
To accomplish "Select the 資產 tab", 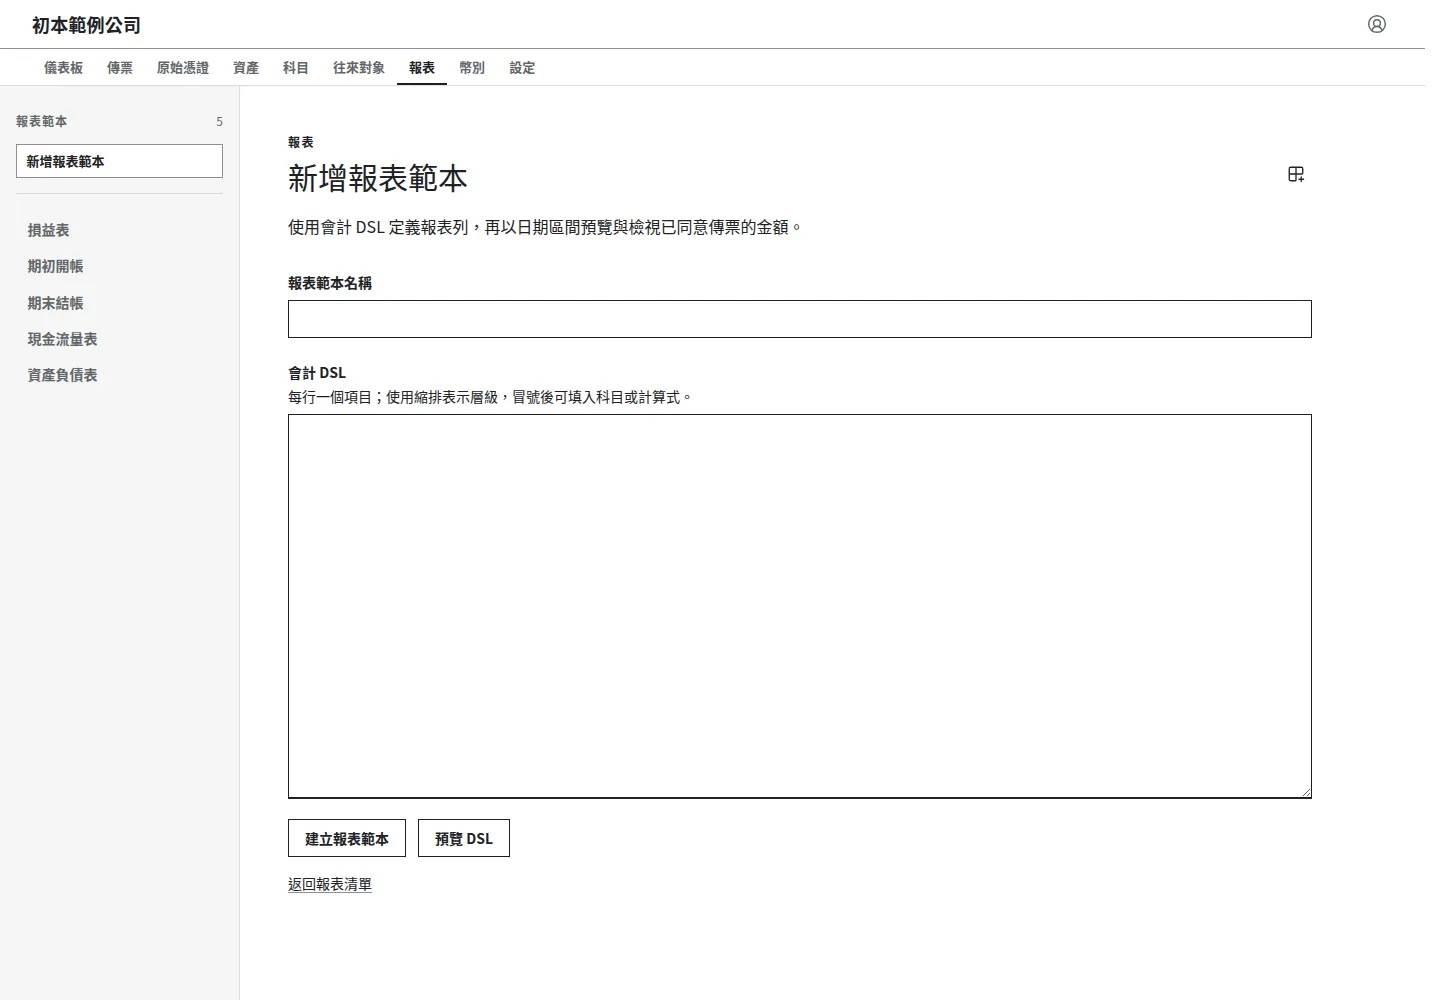I will (x=246, y=68).
